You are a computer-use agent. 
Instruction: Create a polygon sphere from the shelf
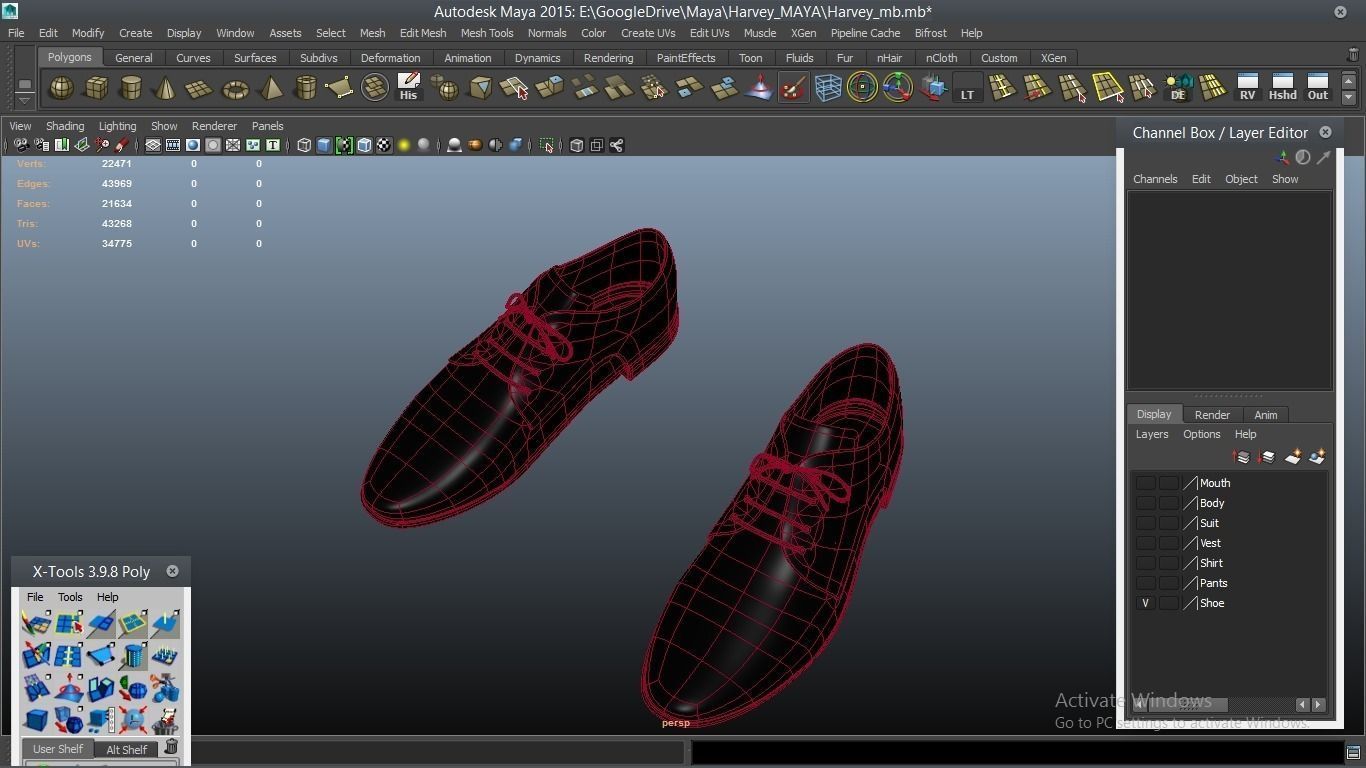(61, 88)
